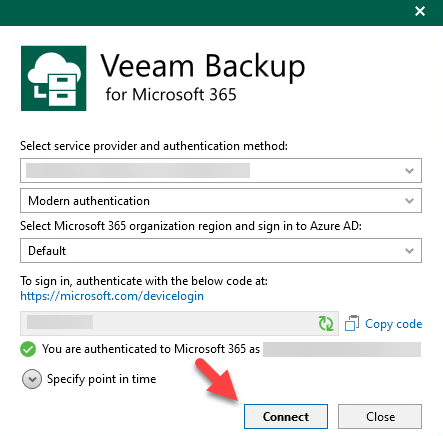Close the dialog with the top-right X
443x436 pixels.
click(x=420, y=11)
